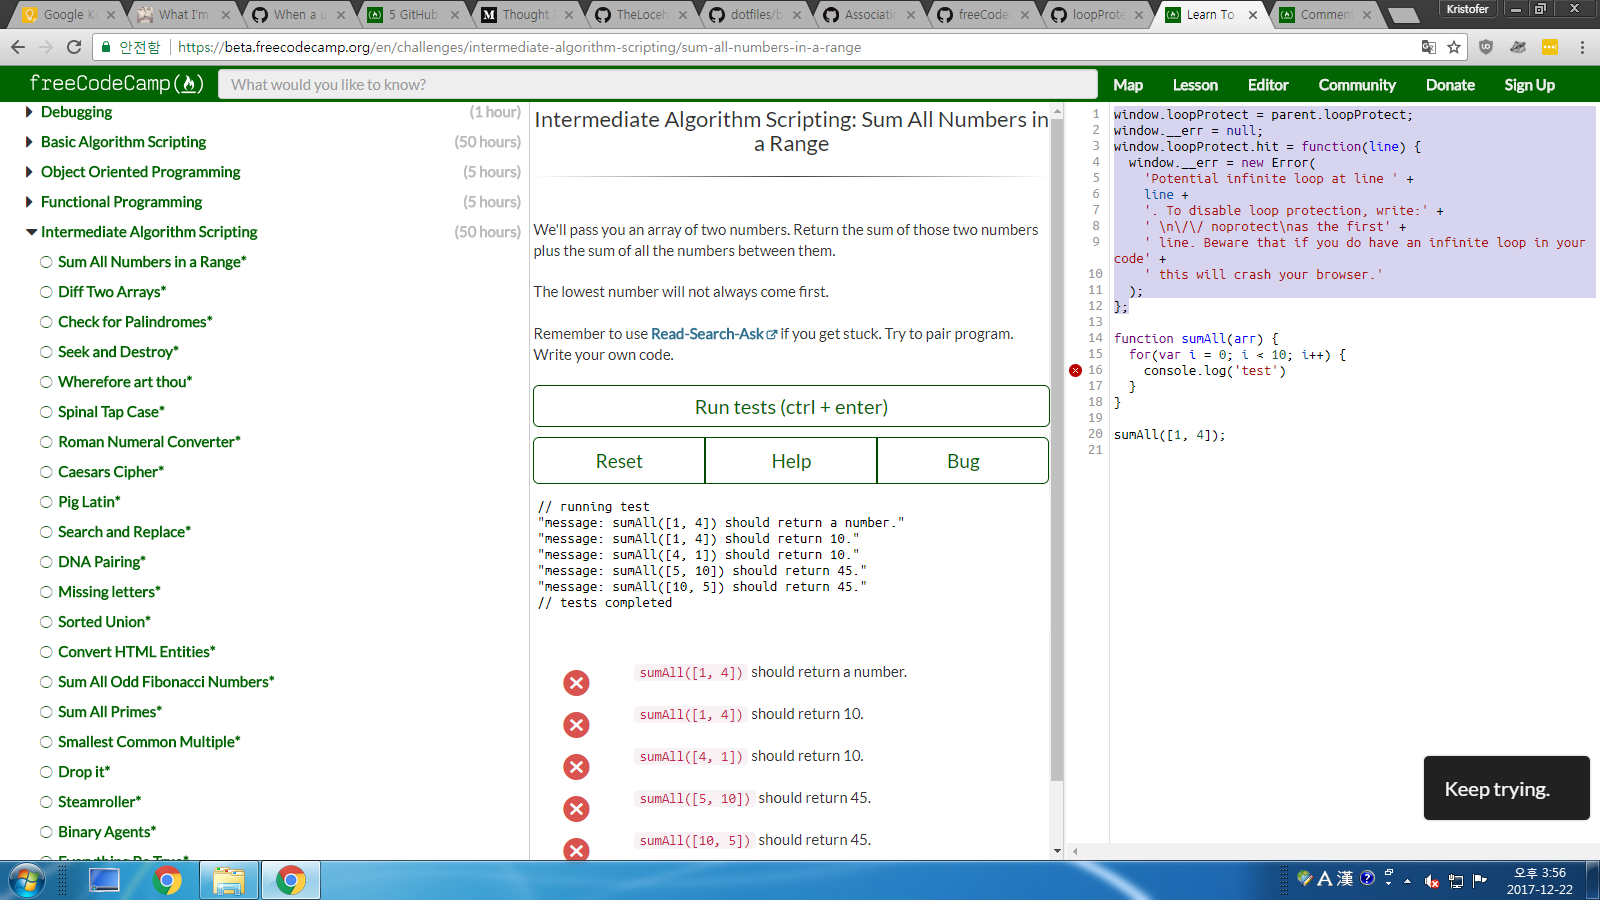
Task: Open the Privacy Badger extension
Action: tap(1518, 46)
